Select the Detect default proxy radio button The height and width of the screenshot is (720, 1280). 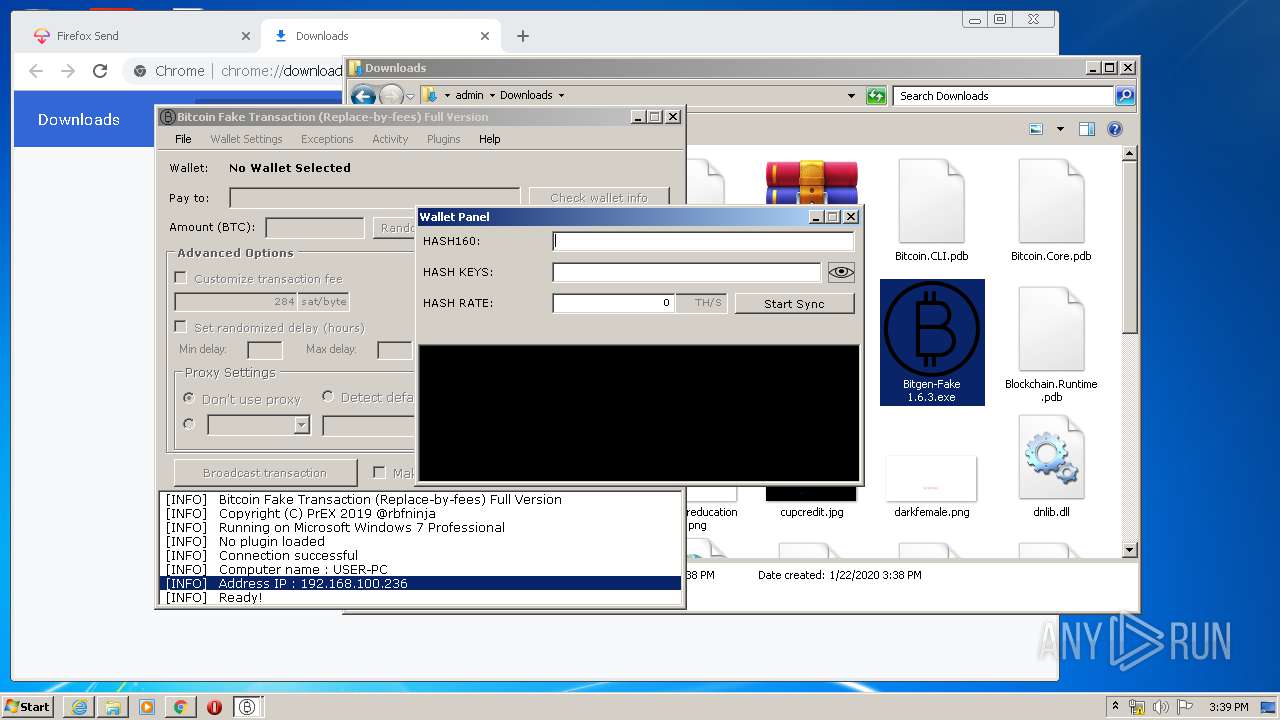(327, 397)
